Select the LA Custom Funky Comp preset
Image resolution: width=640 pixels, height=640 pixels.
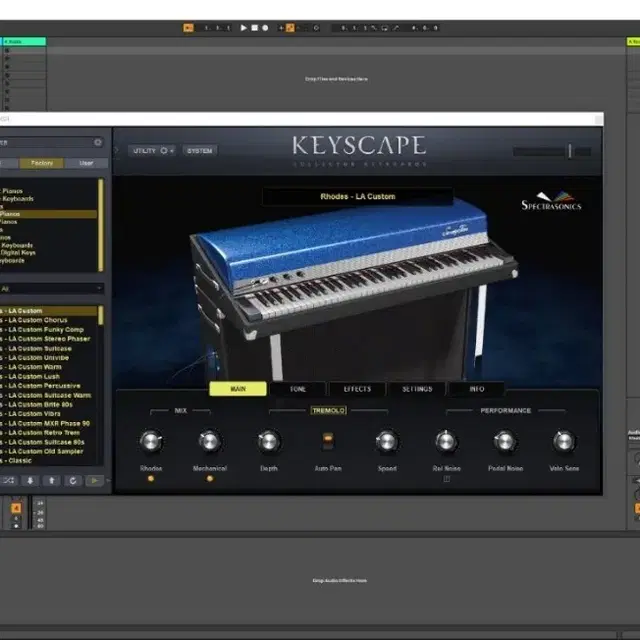(x=46, y=329)
